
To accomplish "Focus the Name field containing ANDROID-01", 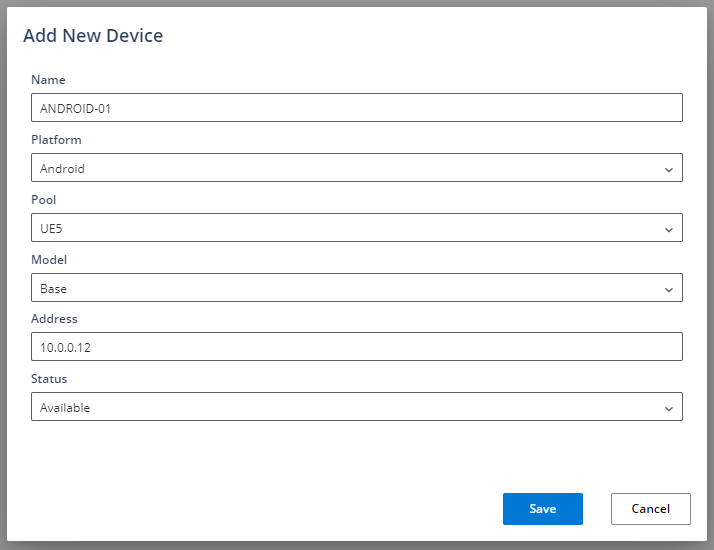I will point(356,108).
